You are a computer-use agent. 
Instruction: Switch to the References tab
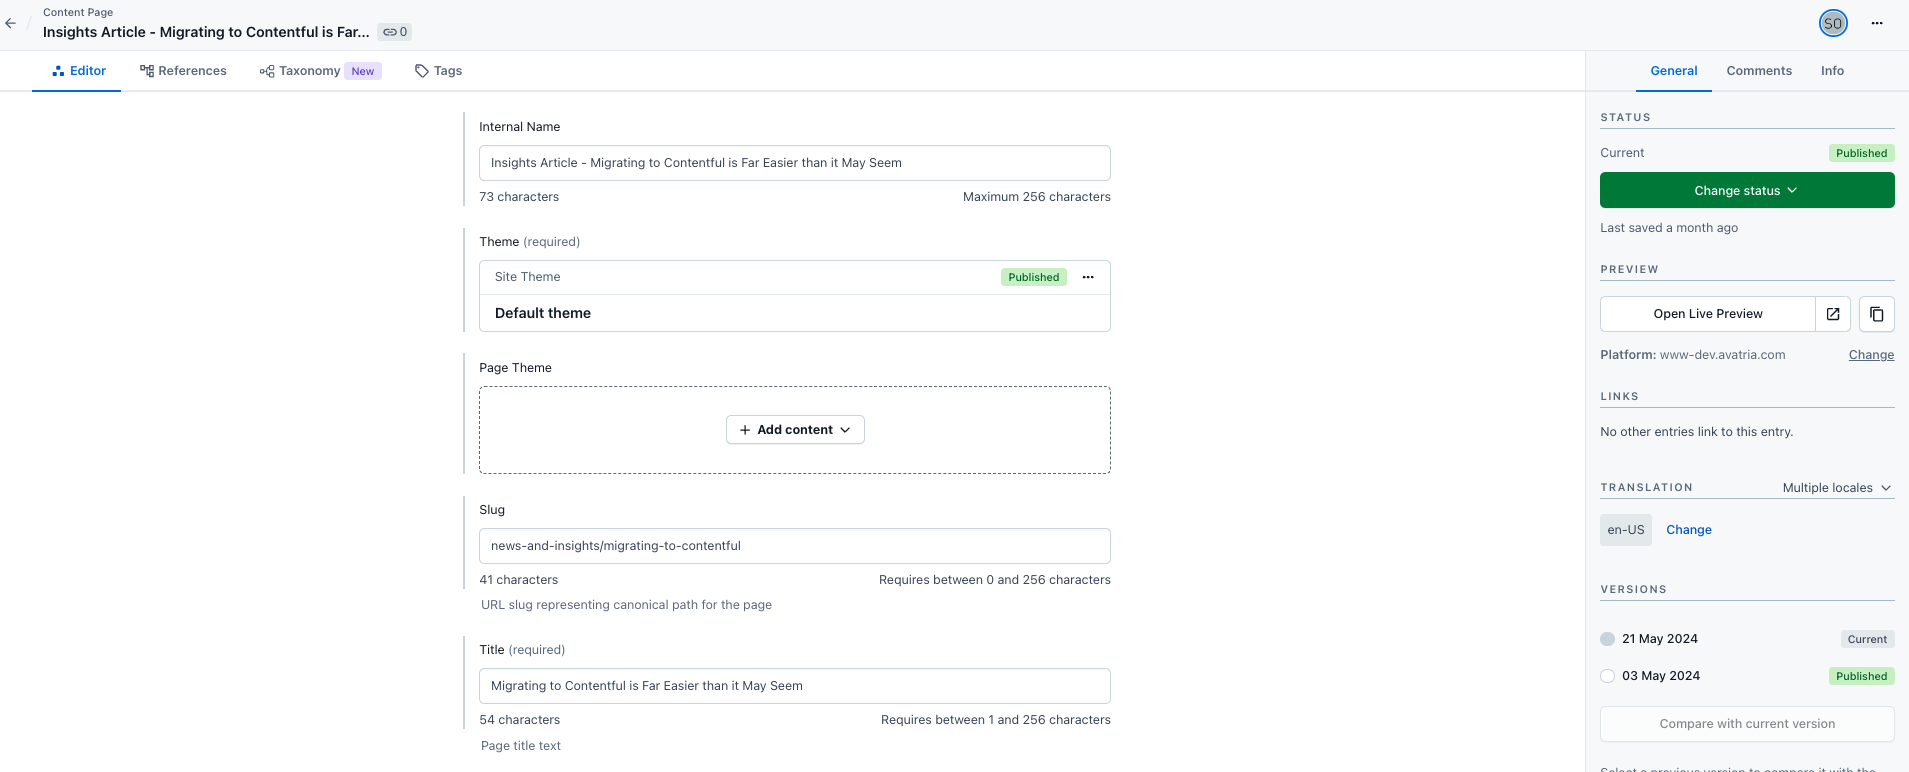(183, 71)
